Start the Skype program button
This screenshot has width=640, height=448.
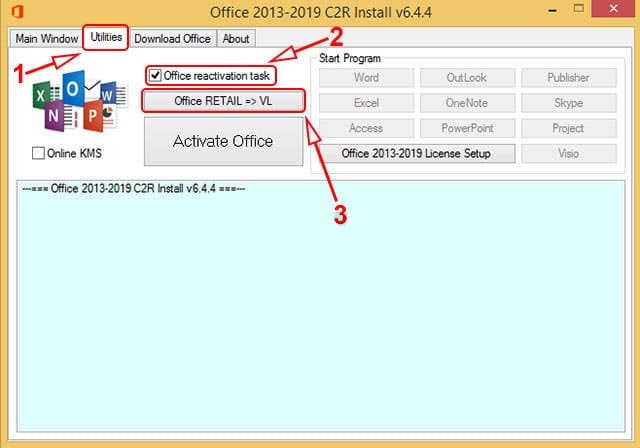[569, 103]
